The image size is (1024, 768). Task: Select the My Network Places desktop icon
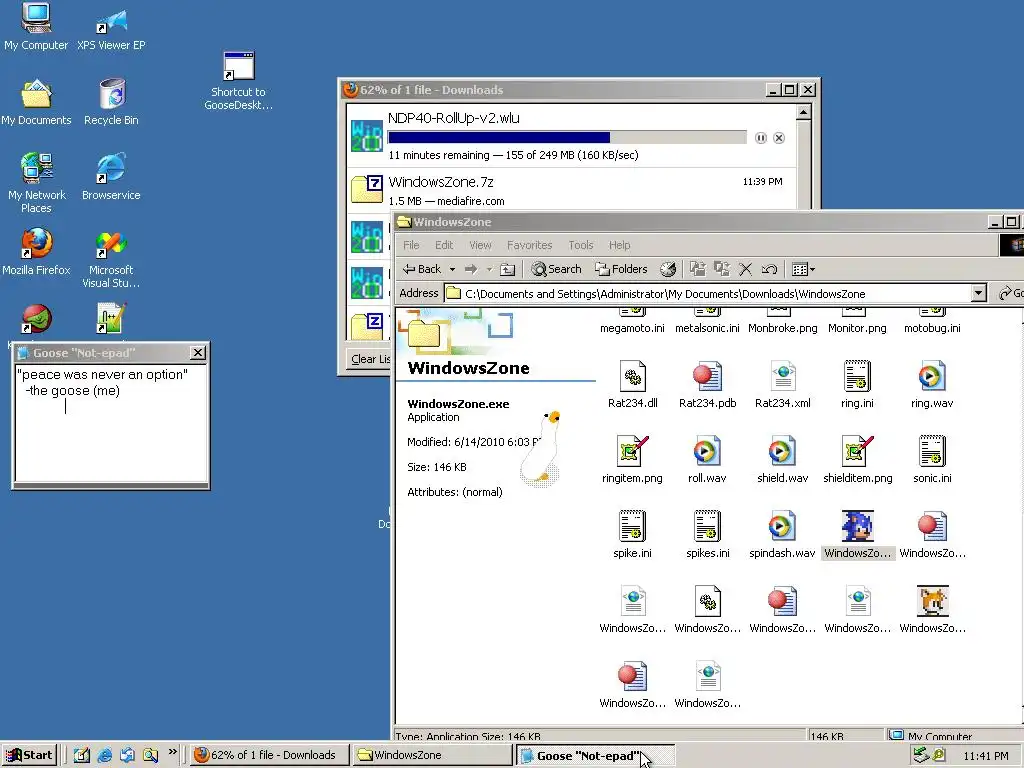coord(36,183)
